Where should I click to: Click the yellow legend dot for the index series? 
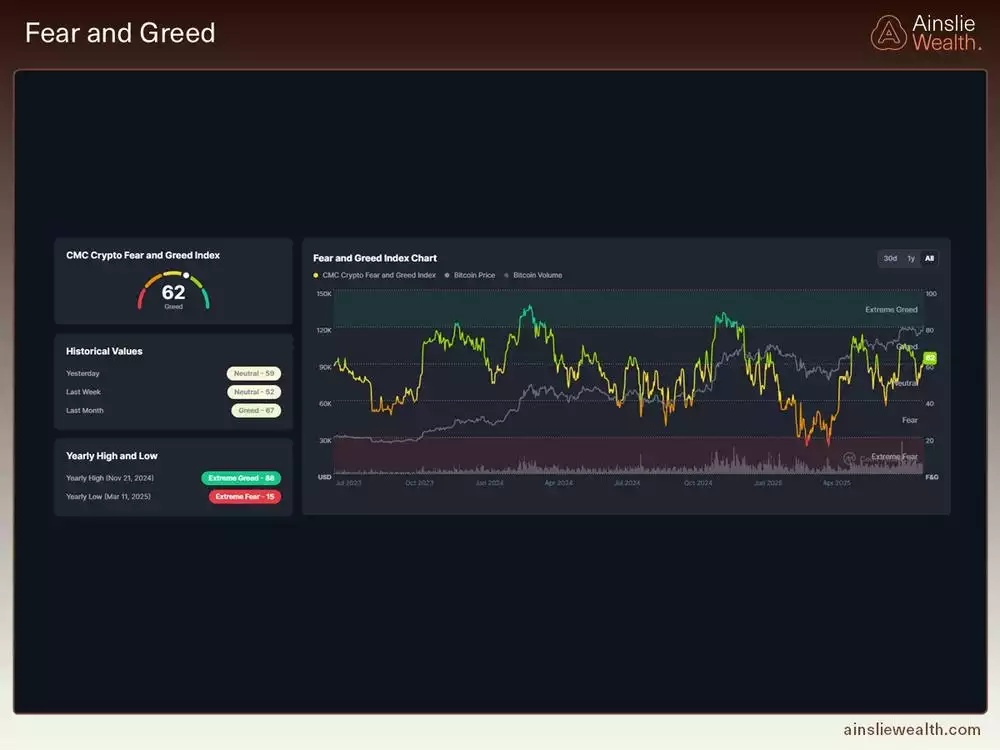[x=316, y=274]
